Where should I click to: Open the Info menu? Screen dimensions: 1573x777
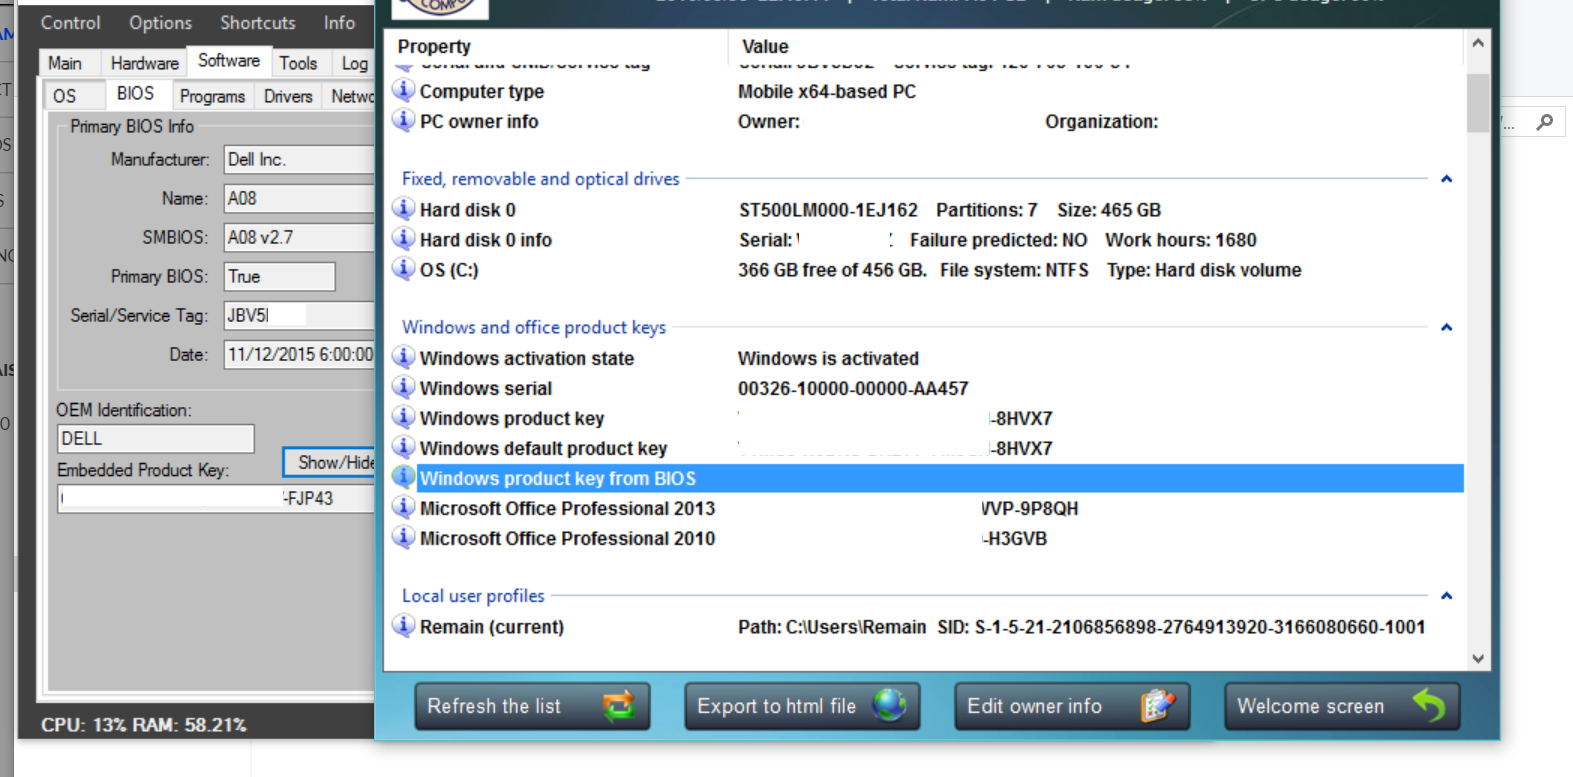(339, 22)
